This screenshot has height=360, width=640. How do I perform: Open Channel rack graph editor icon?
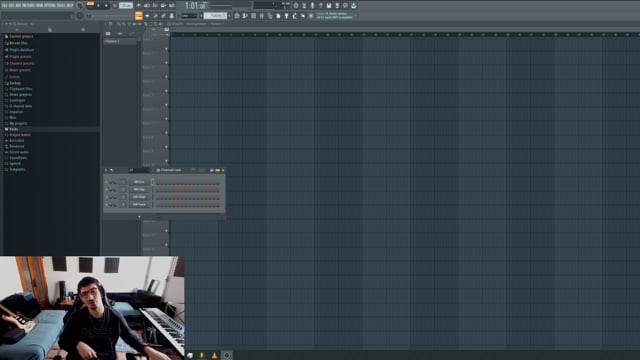point(211,170)
